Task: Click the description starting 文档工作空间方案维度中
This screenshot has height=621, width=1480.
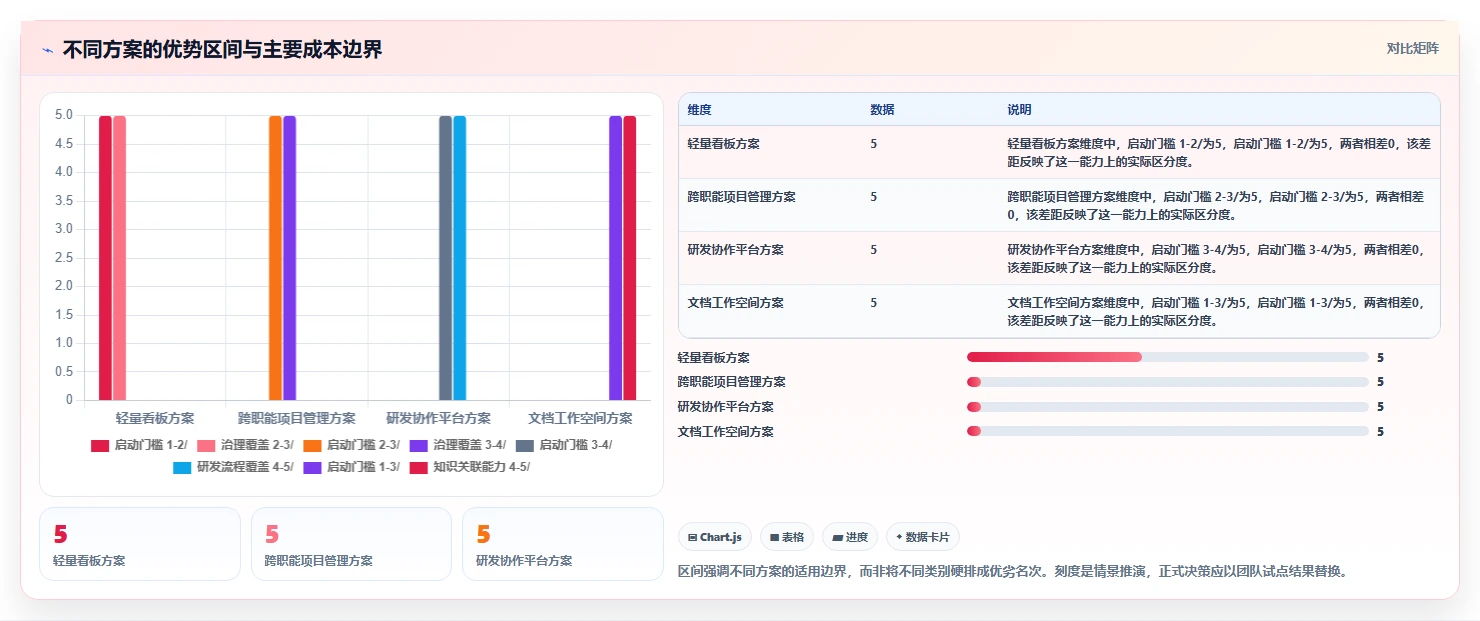Action: pyautogui.click(x=1217, y=311)
